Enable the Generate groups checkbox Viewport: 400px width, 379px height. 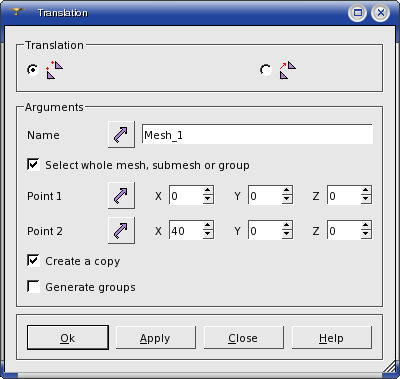(x=33, y=287)
